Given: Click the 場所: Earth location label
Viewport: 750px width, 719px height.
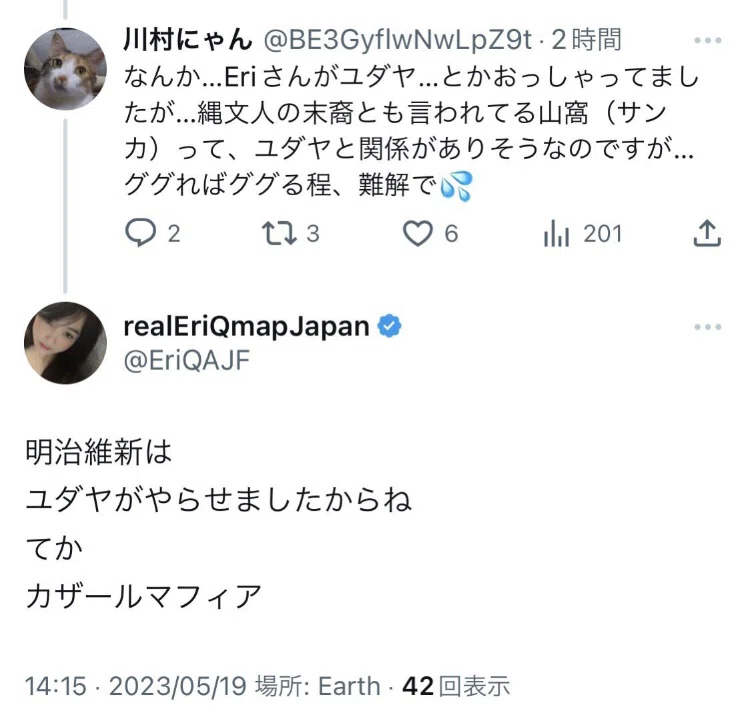Looking at the screenshot, I should (x=318, y=686).
